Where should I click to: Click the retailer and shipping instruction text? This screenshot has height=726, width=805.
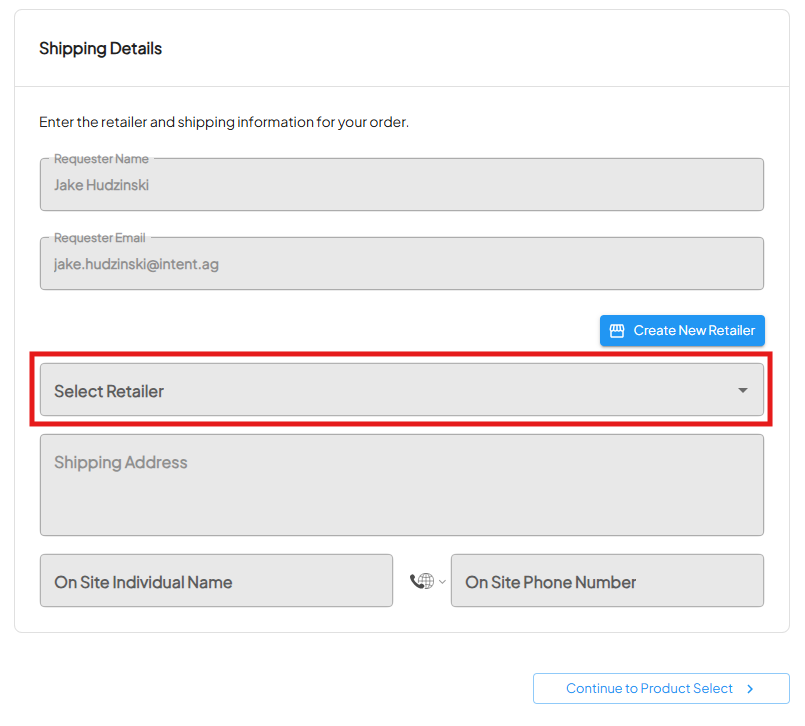tap(224, 123)
